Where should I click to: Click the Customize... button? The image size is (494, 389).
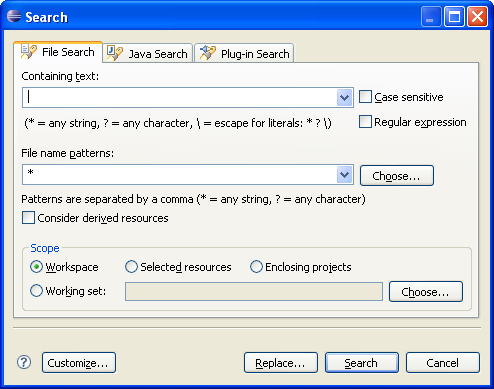point(79,363)
